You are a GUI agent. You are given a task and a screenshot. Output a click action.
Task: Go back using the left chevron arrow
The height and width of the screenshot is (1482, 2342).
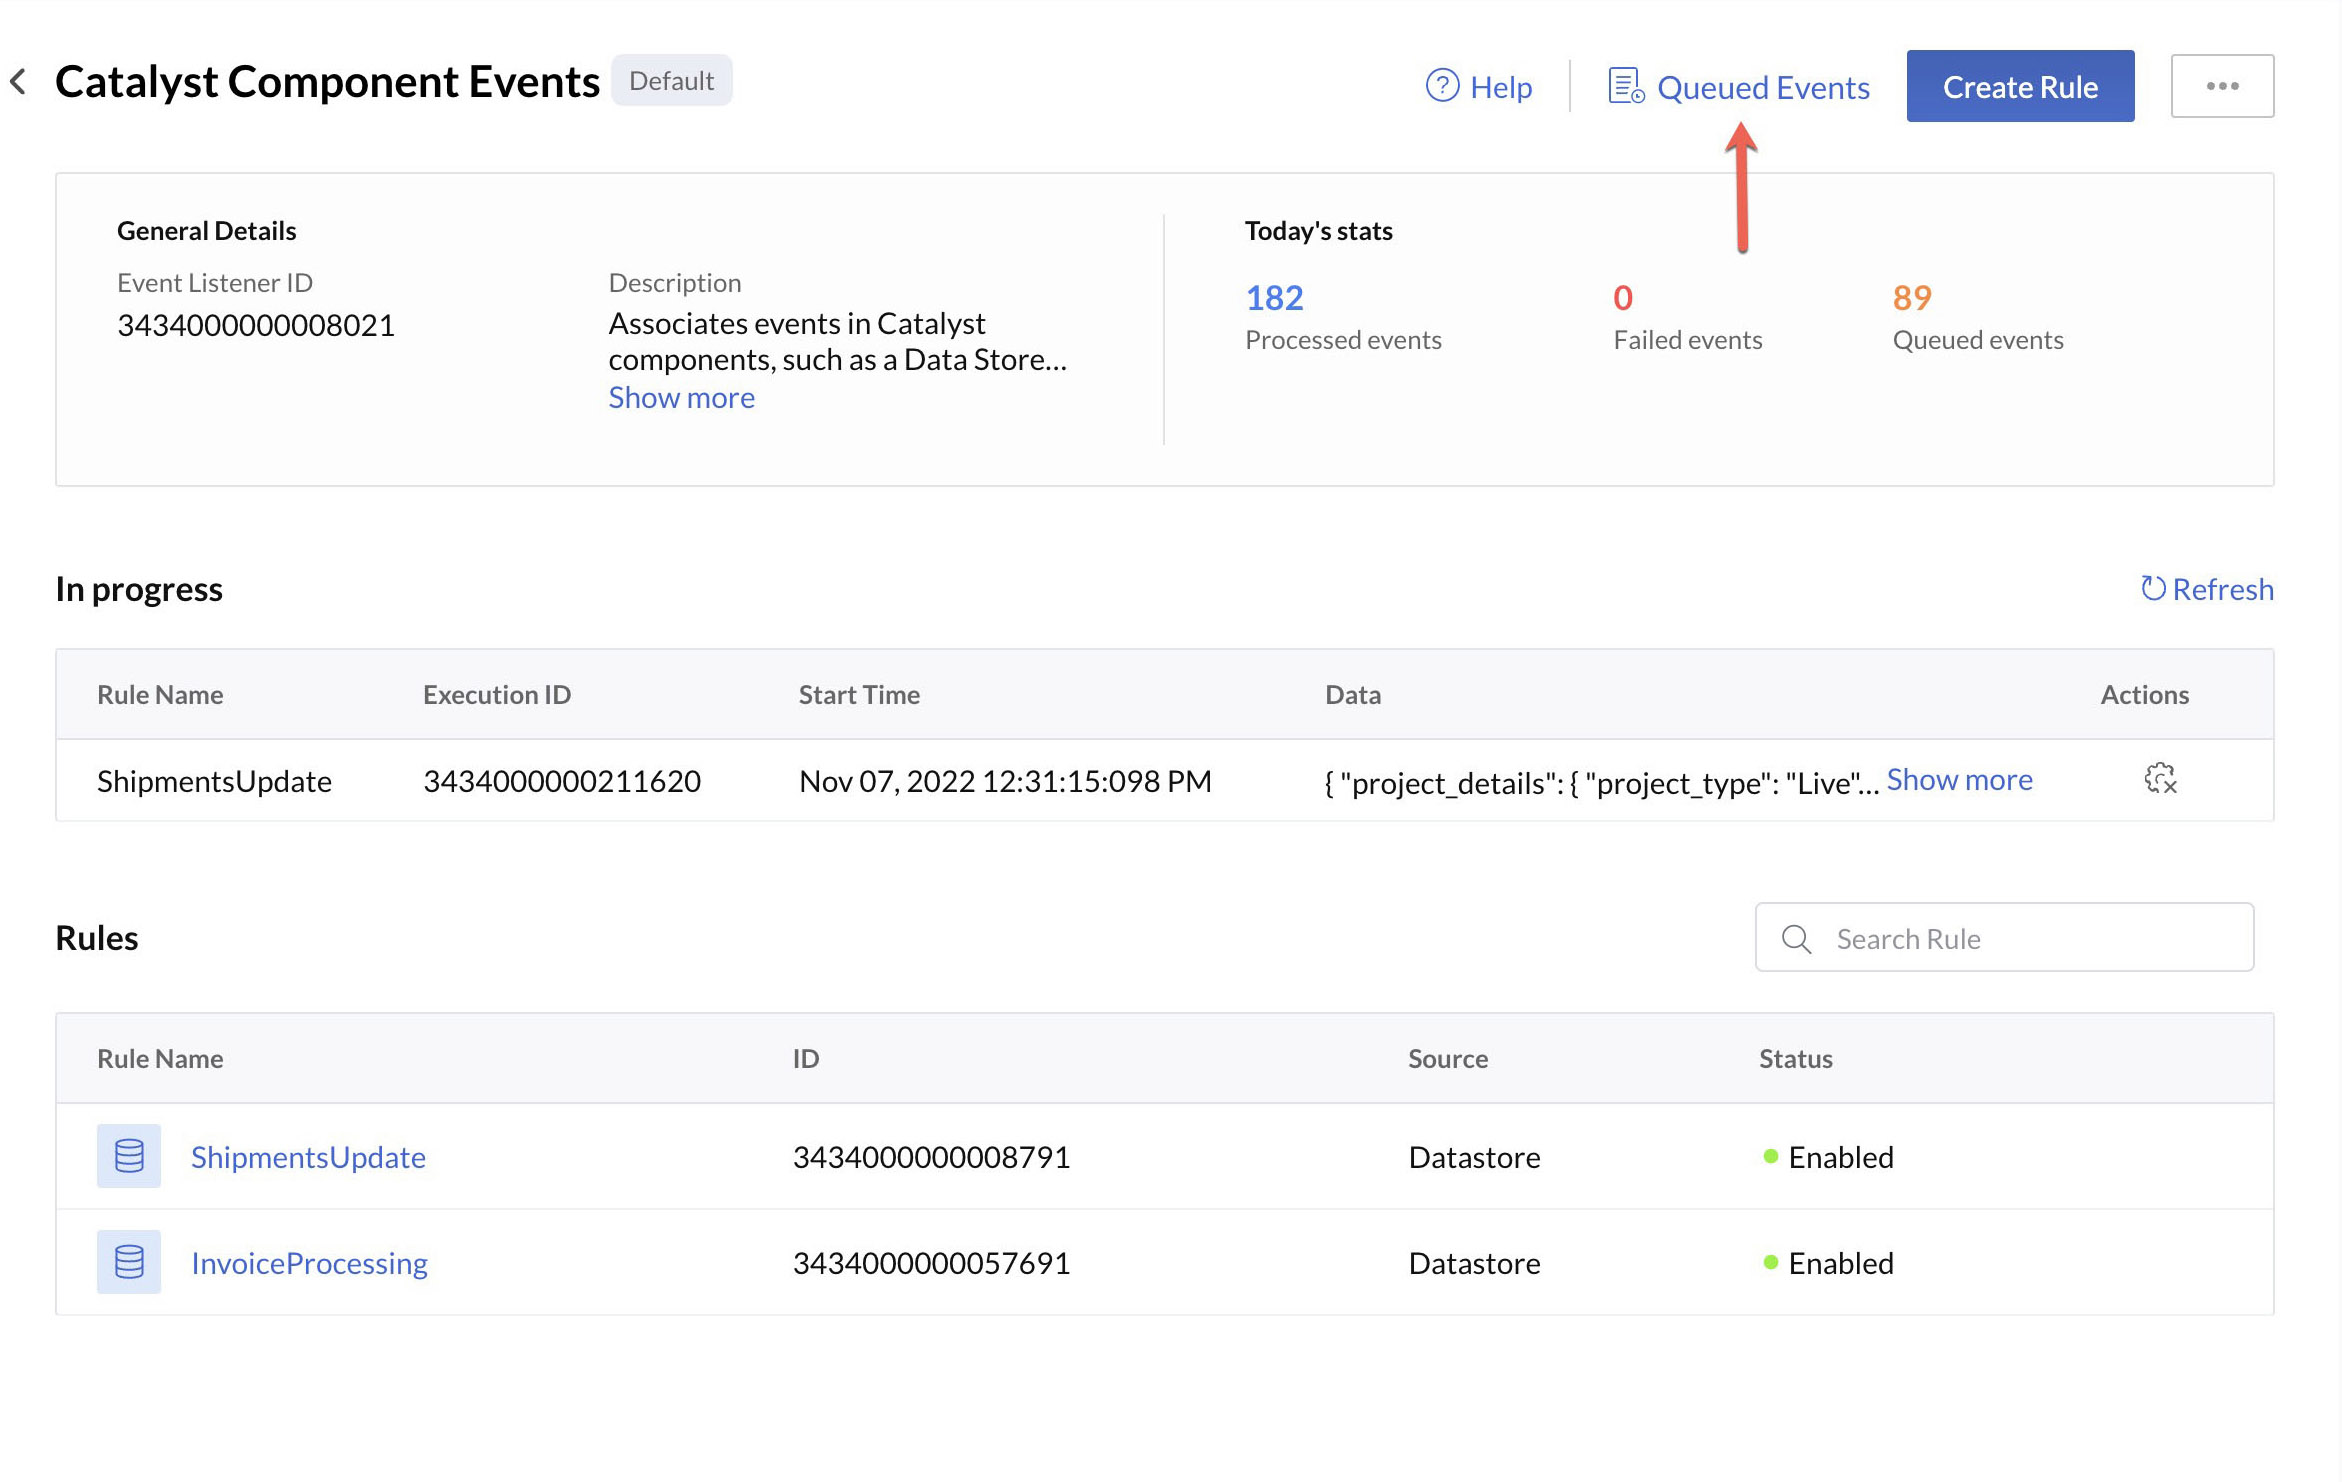[18, 82]
